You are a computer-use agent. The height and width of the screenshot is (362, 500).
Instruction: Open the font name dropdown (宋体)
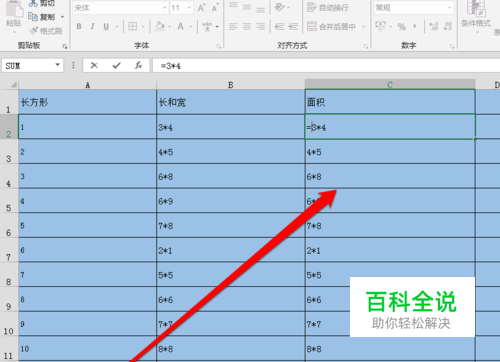point(165,7)
